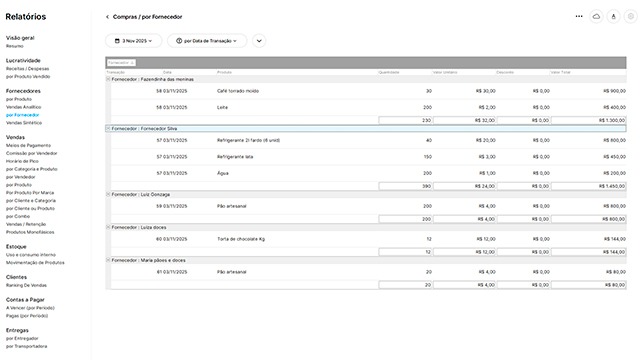Click the R$ 144,00 total subtotal cell
The height and width of the screenshot is (360, 640).
pyautogui.click(x=589, y=252)
